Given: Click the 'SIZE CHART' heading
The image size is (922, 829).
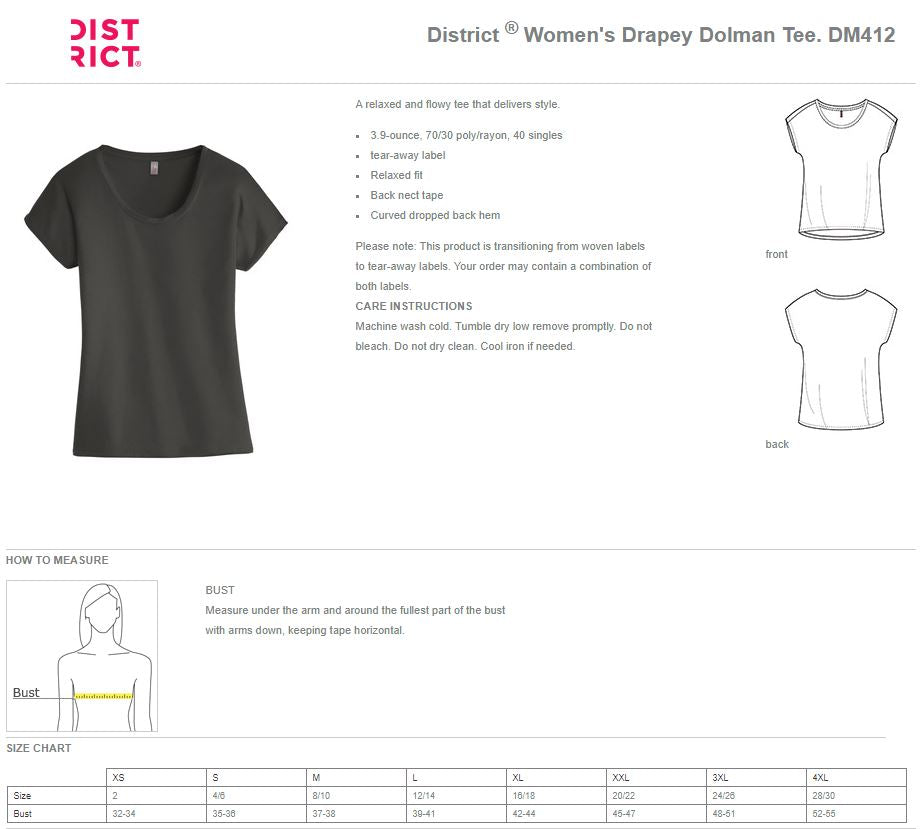Looking at the screenshot, I should point(39,748).
